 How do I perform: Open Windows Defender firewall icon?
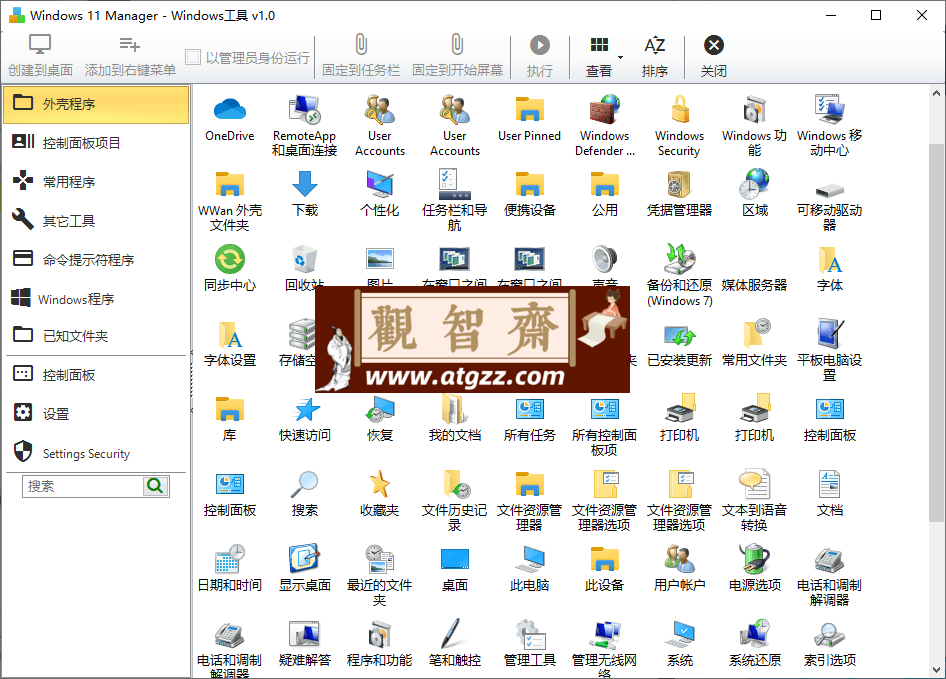(x=605, y=110)
